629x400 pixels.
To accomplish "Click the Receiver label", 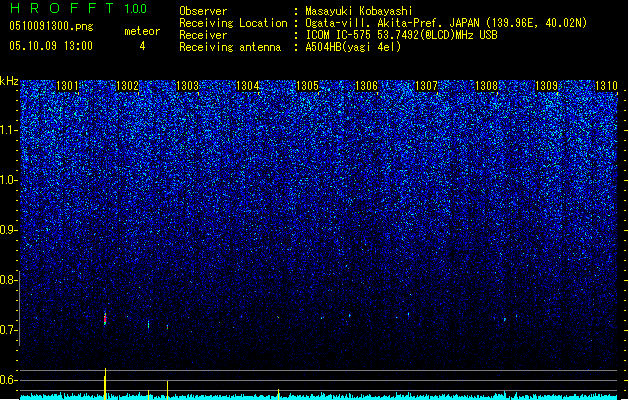I will [x=203, y=35].
